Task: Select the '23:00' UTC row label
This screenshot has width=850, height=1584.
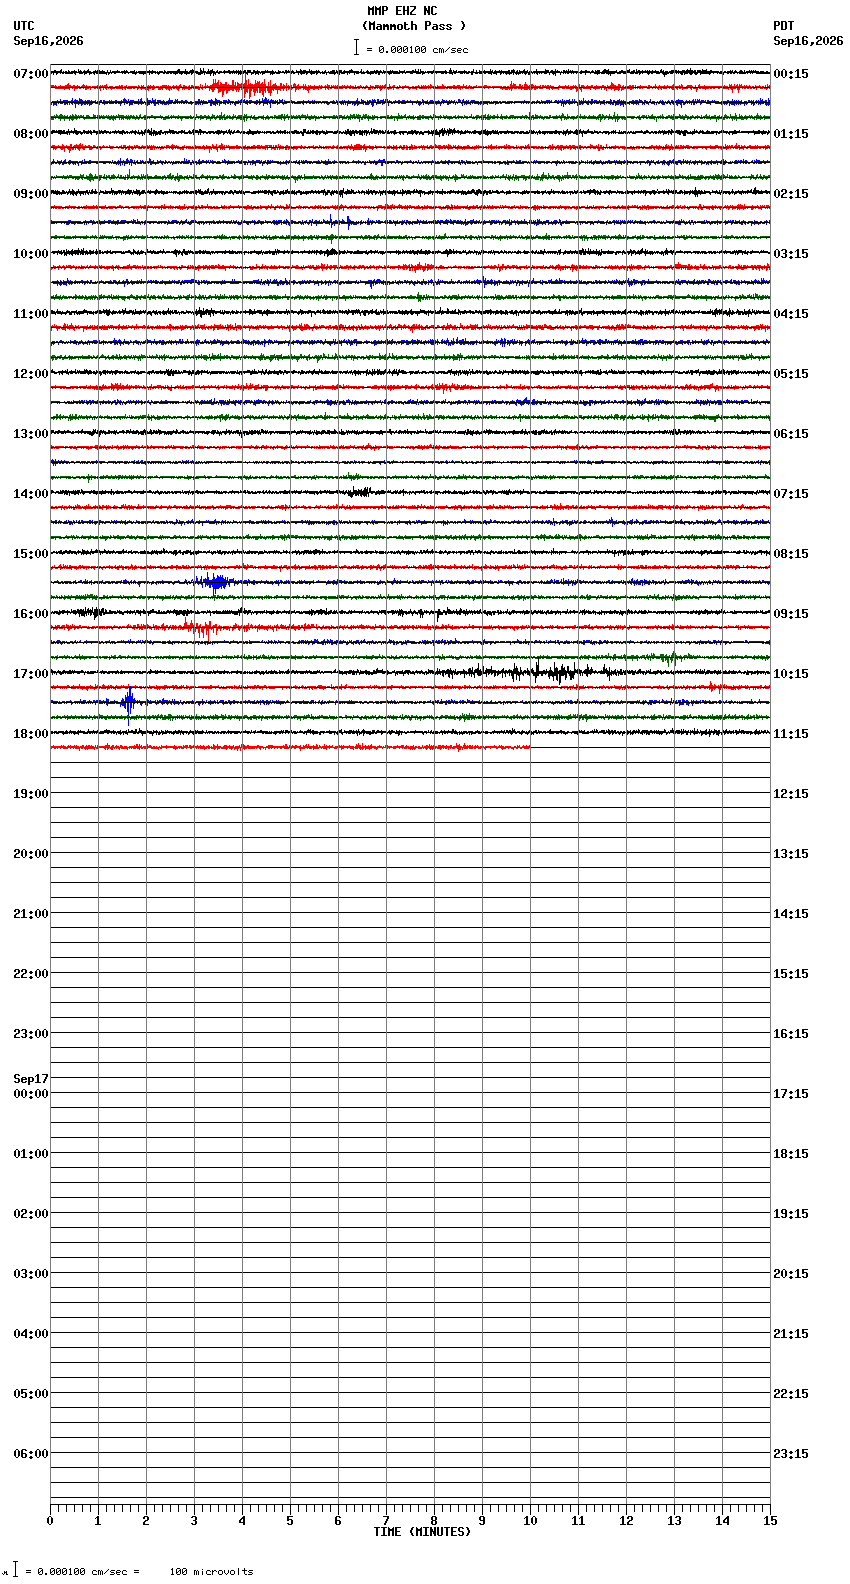Action: click(x=31, y=1034)
